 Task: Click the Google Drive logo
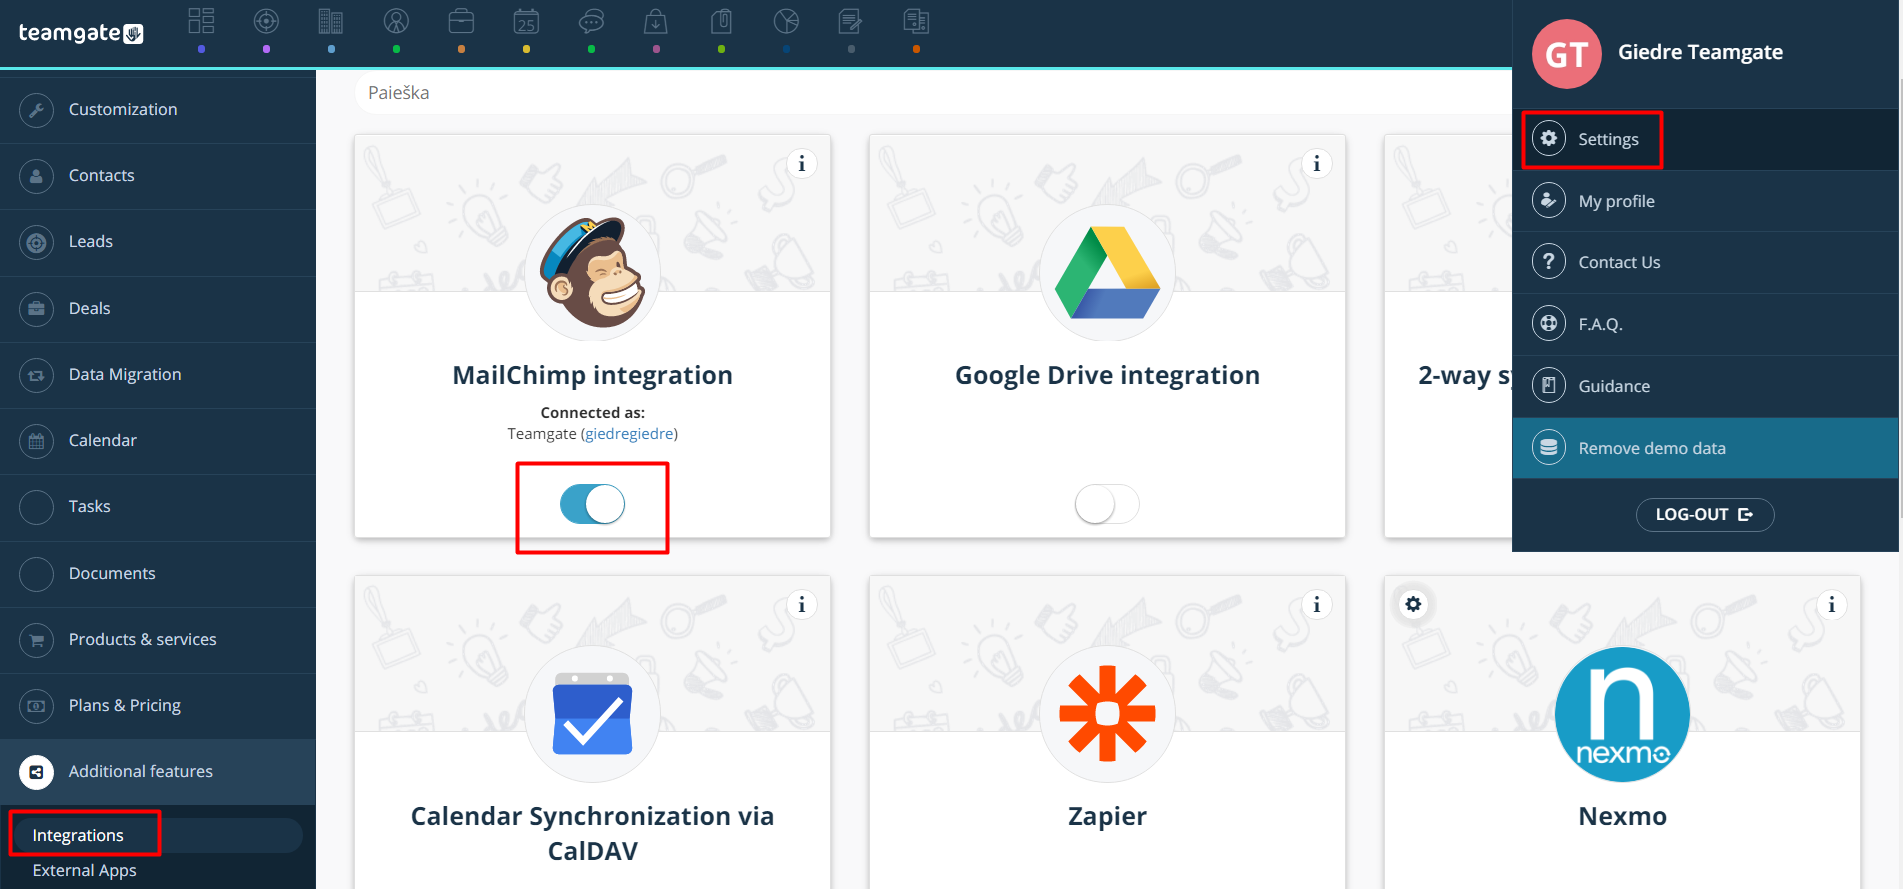1107,273
